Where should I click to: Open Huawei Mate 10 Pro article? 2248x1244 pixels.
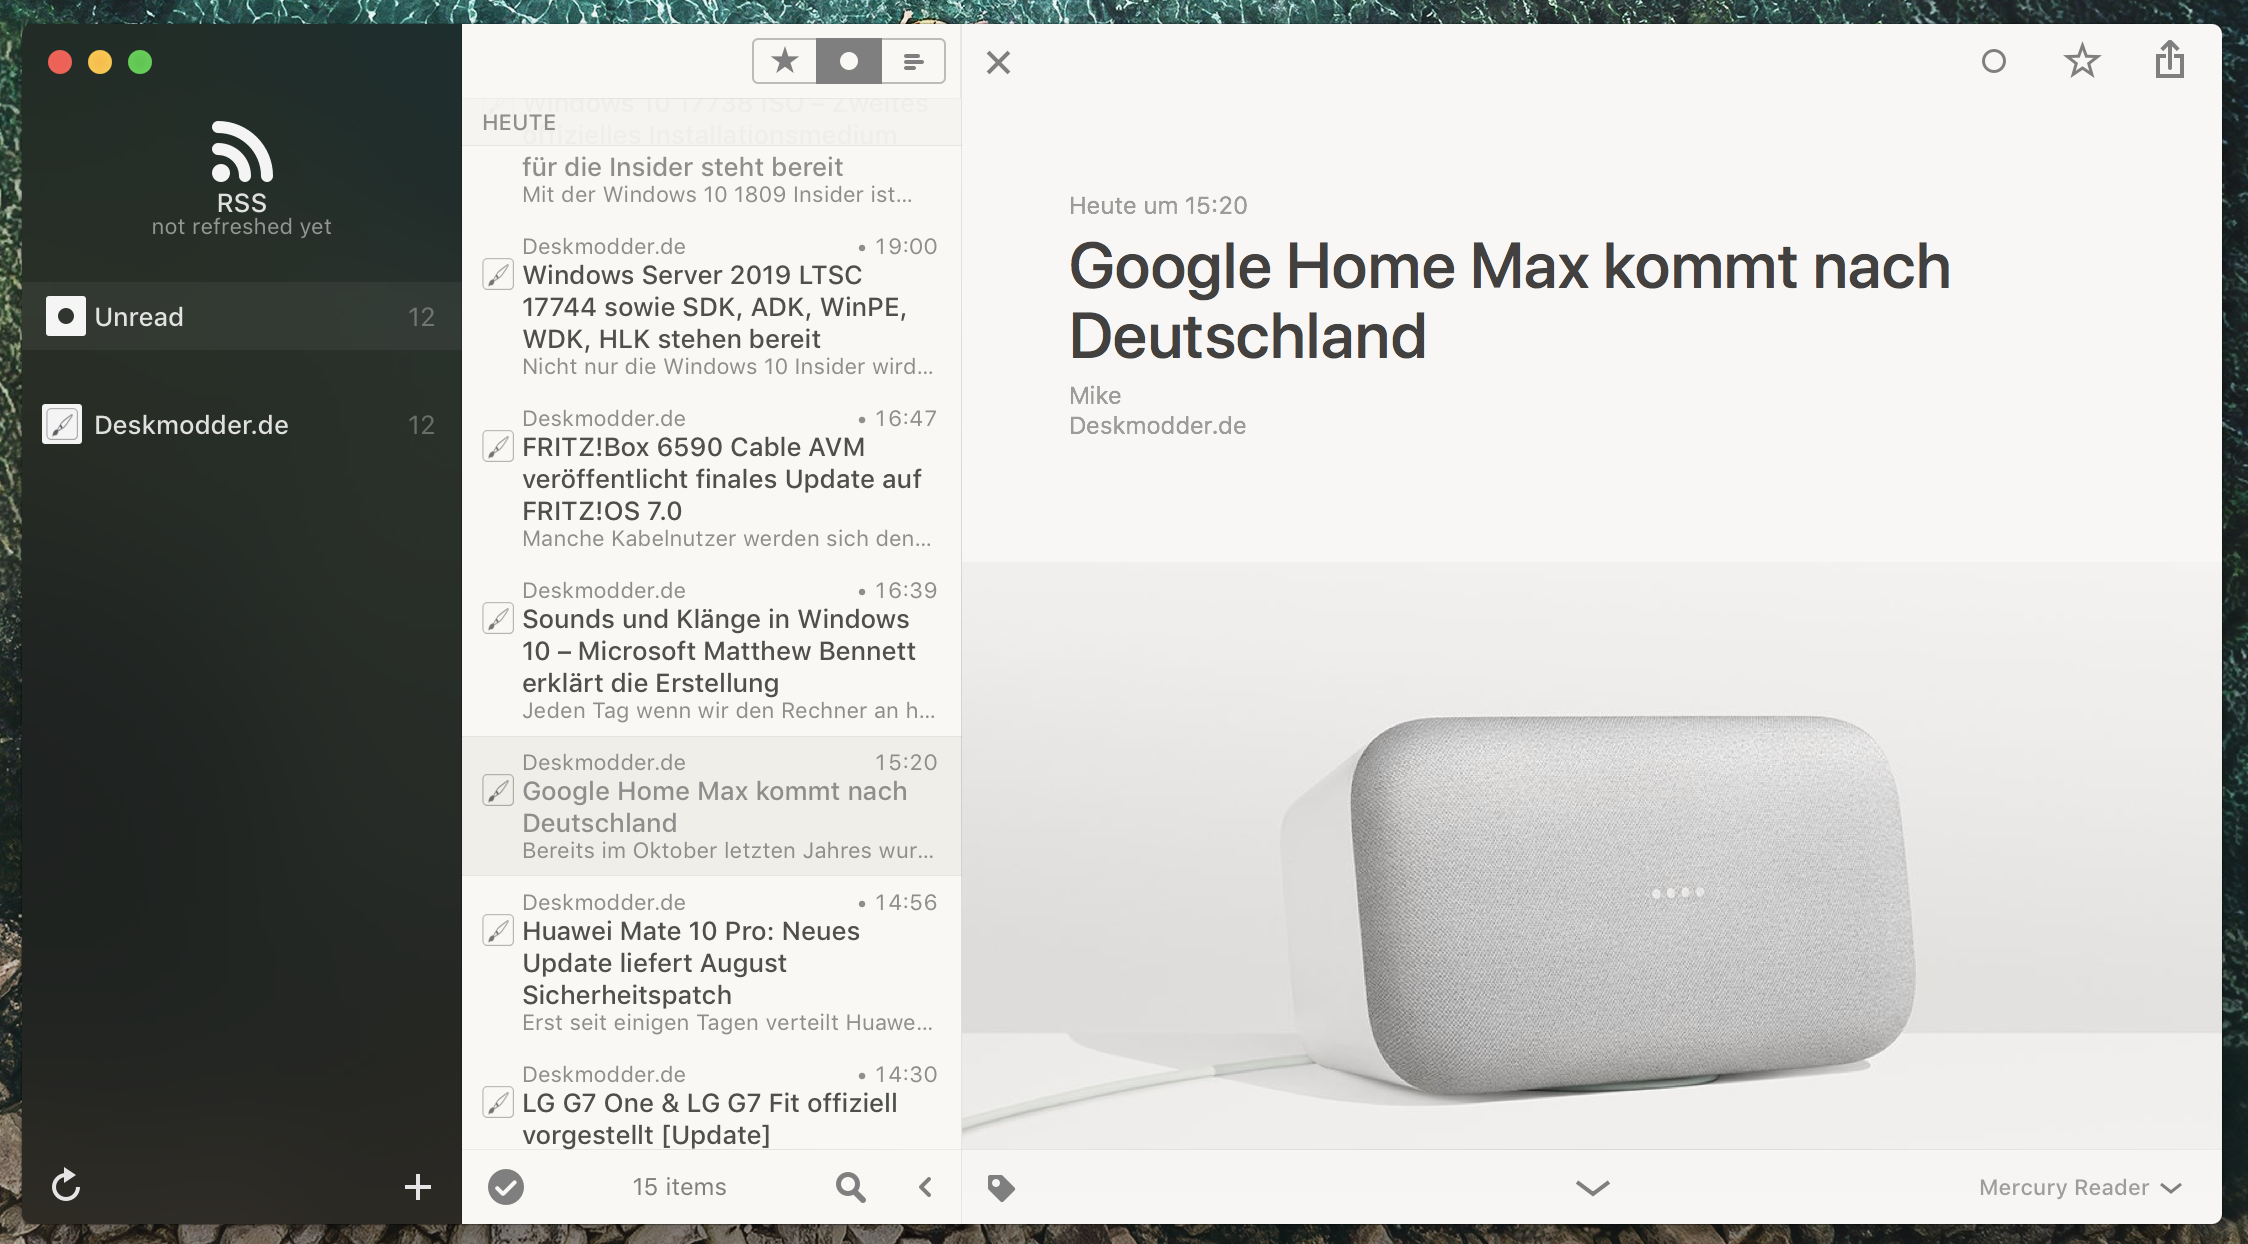point(712,963)
